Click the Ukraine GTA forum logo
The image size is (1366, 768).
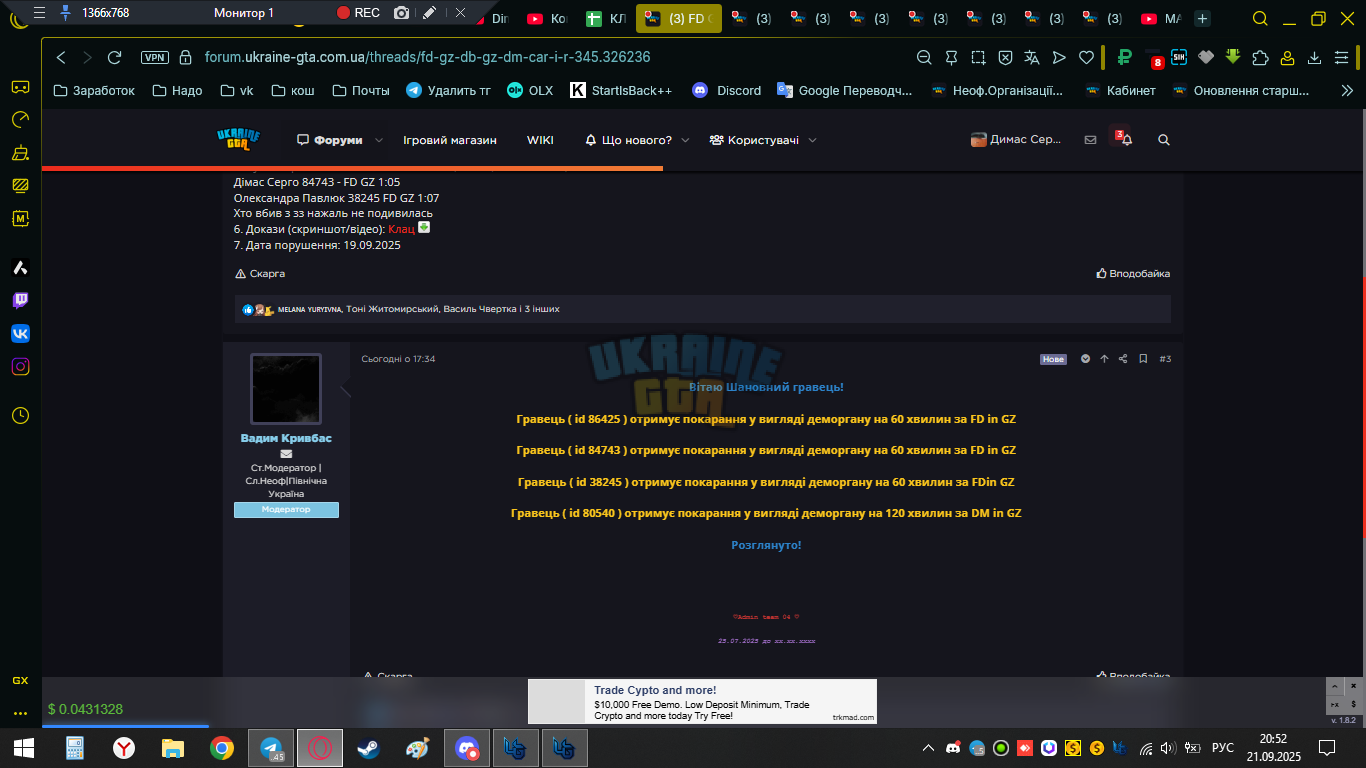tap(238, 139)
